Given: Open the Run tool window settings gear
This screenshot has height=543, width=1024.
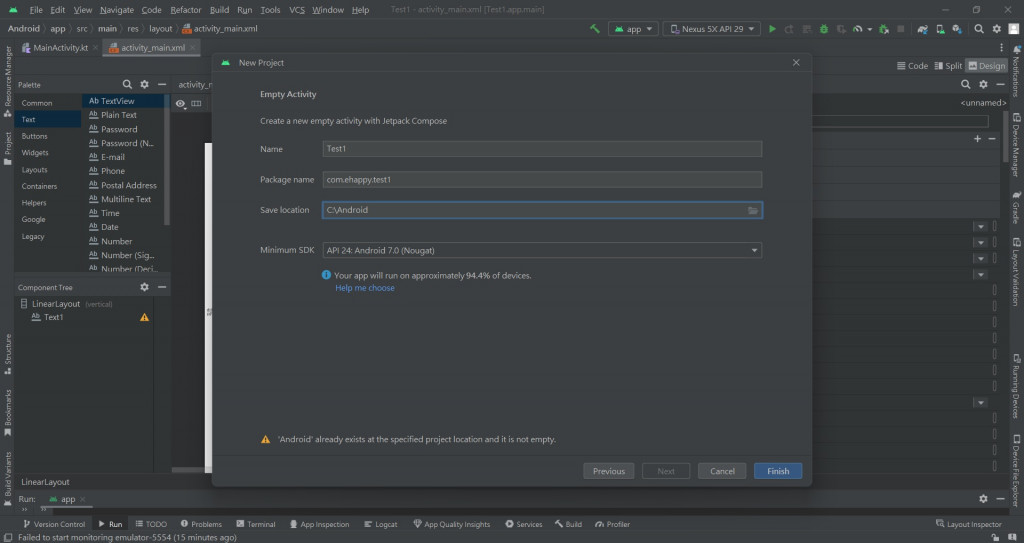Looking at the screenshot, I should coord(984,499).
